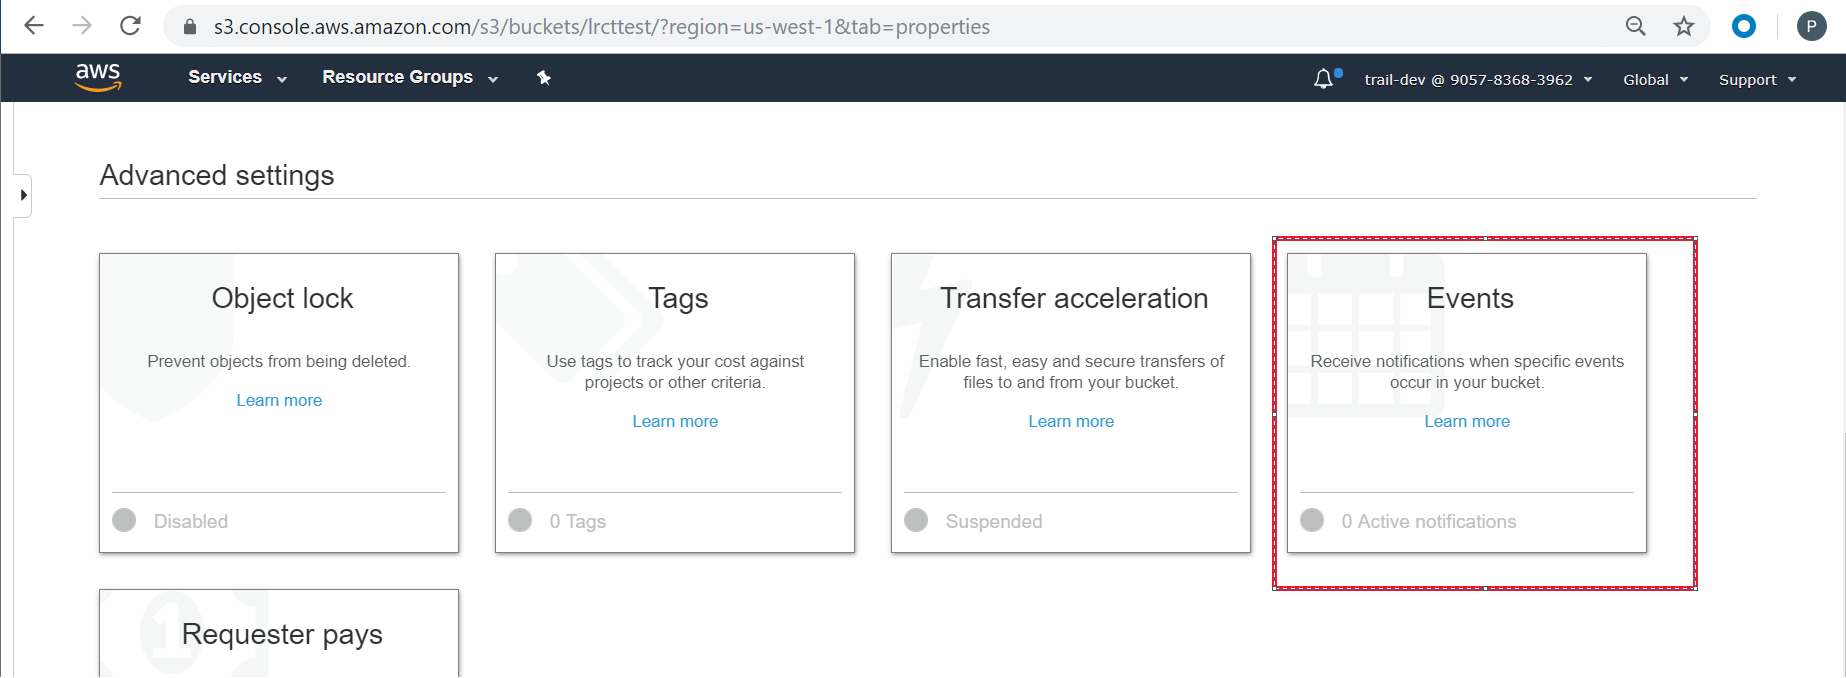Expand the collapsed left side panel arrow
Image resolution: width=1846 pixels, height=678 pixels.
23,195
